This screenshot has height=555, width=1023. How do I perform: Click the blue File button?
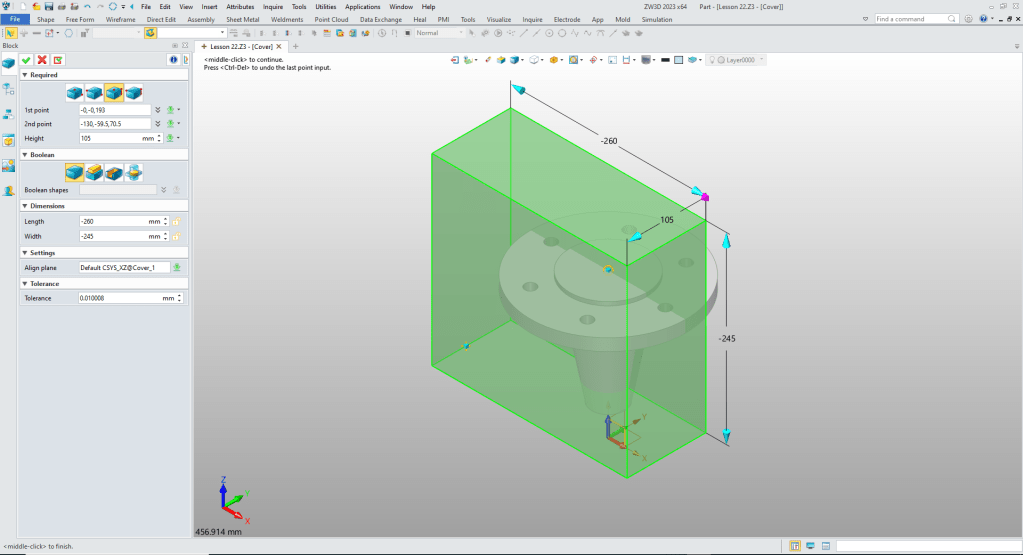pyautogui.click(x=15, y=19)
